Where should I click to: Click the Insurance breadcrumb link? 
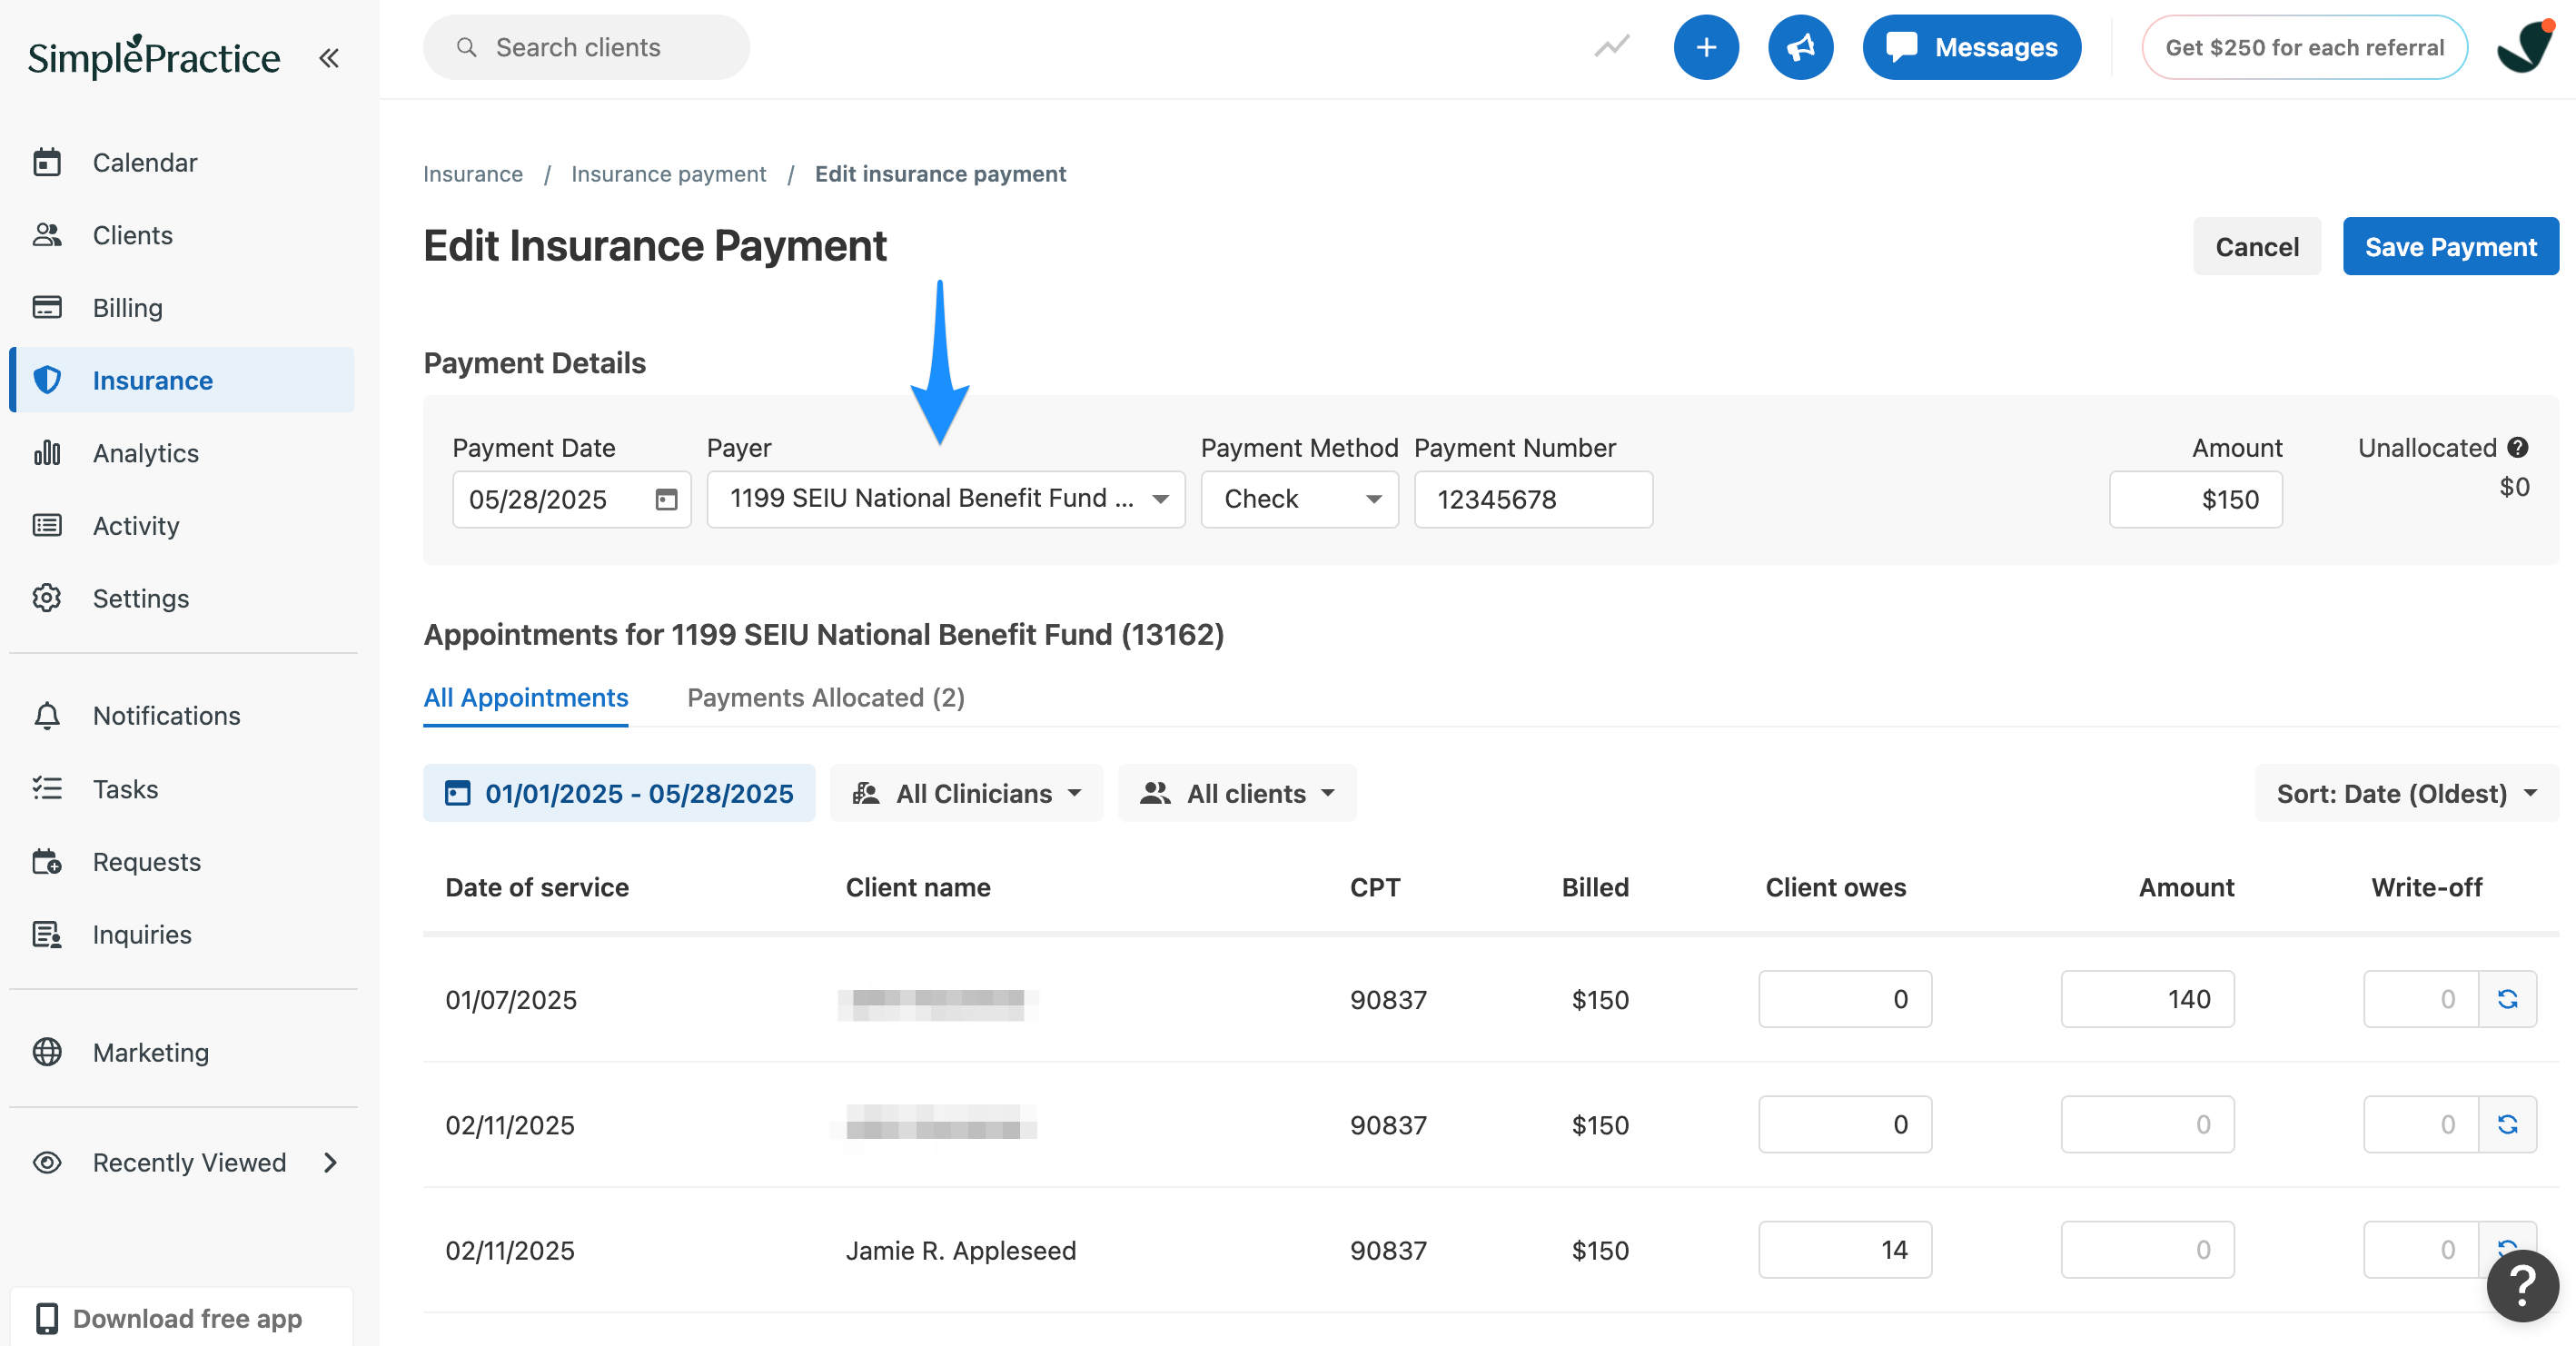click(x=473, y=174)
